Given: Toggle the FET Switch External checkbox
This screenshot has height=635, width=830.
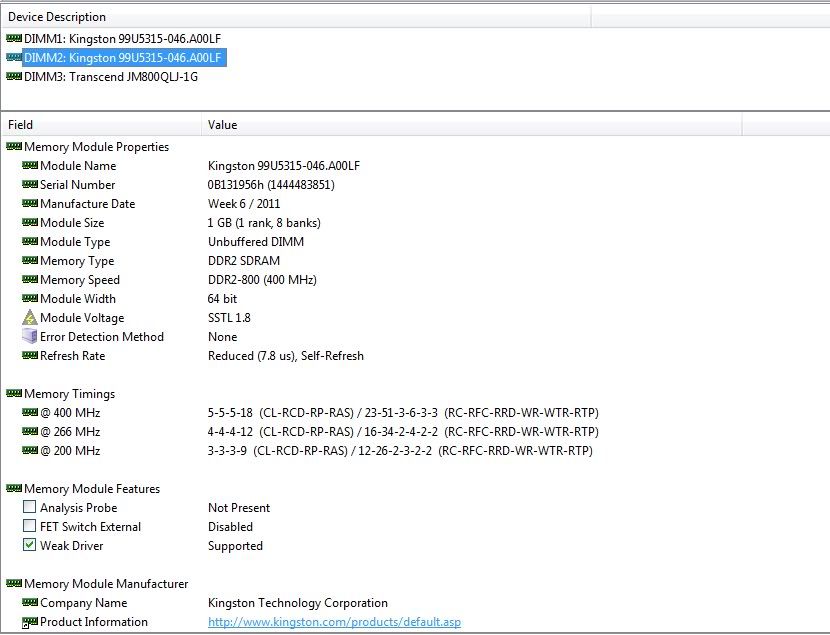Looking at the screenshot, I should pyautogui.click(x=30, y=526).
